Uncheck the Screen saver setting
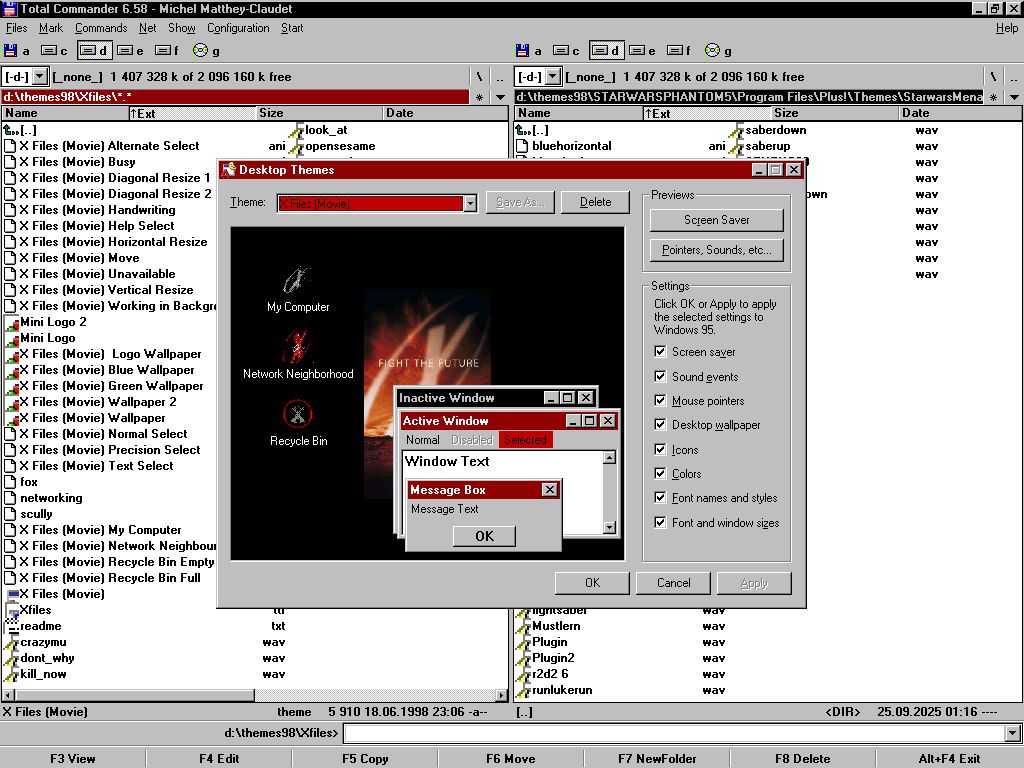 click(x=660, y=352)
